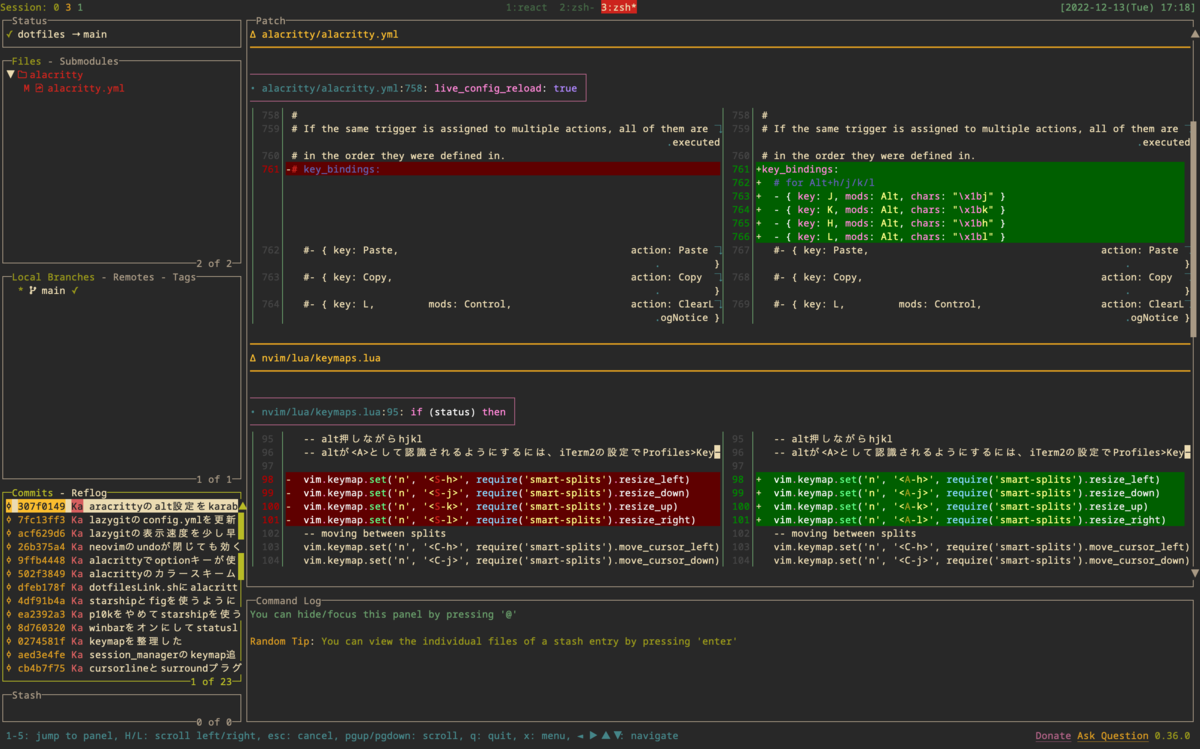Collapse the alacritty folder tree arrow
1200x749 pixels.
pos(10,74)
